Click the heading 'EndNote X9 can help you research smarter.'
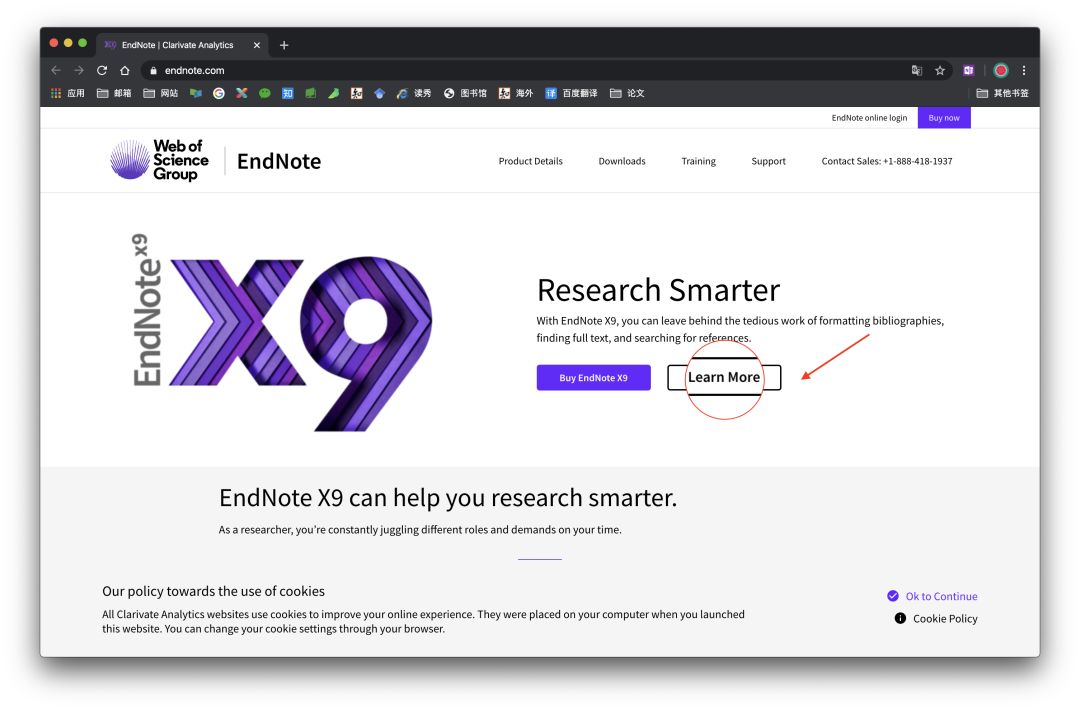Viewport: 1080px width, 710px height. click(x=448, y=497)
